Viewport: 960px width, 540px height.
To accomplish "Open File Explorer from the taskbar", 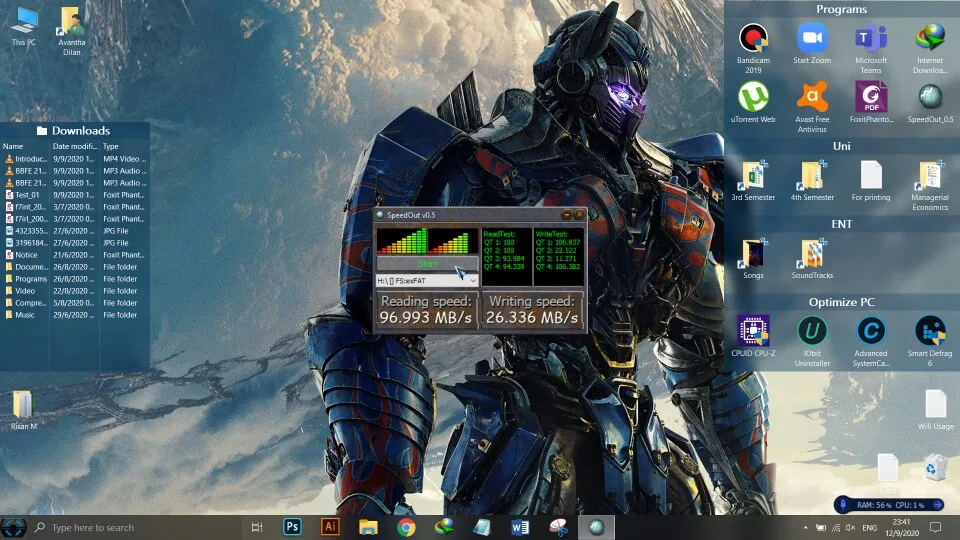I will click(x=368, y=527).
